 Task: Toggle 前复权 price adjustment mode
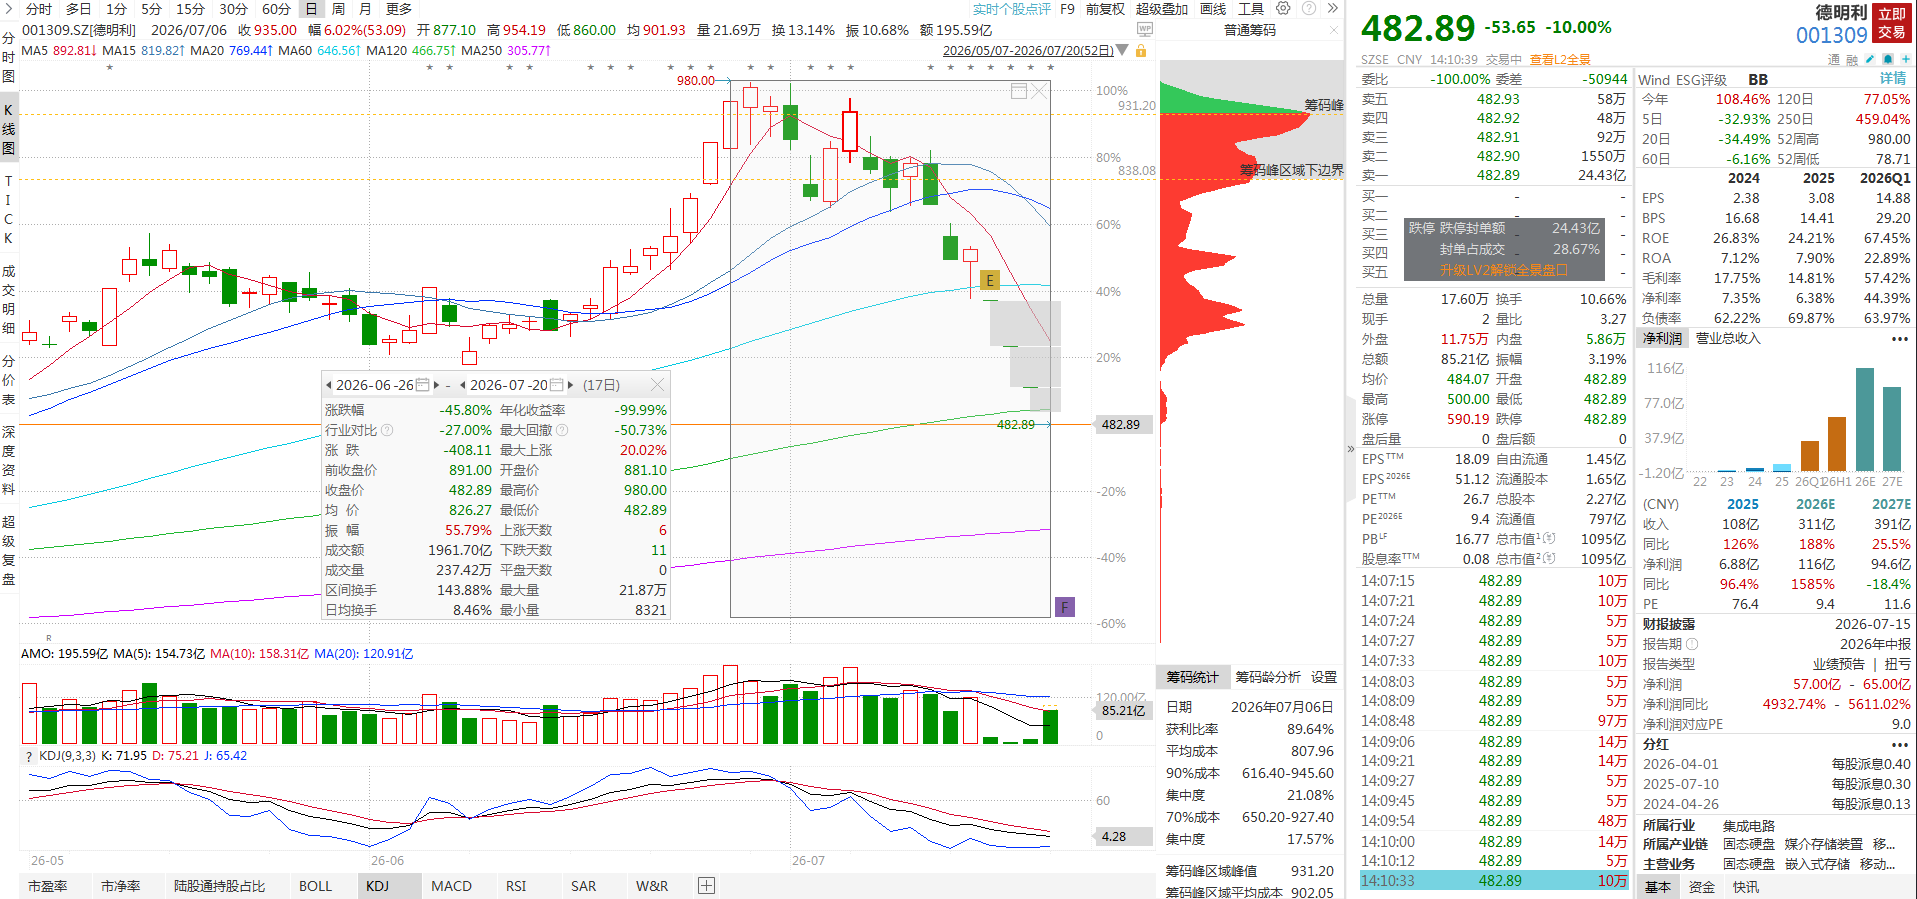point(1105,9)
